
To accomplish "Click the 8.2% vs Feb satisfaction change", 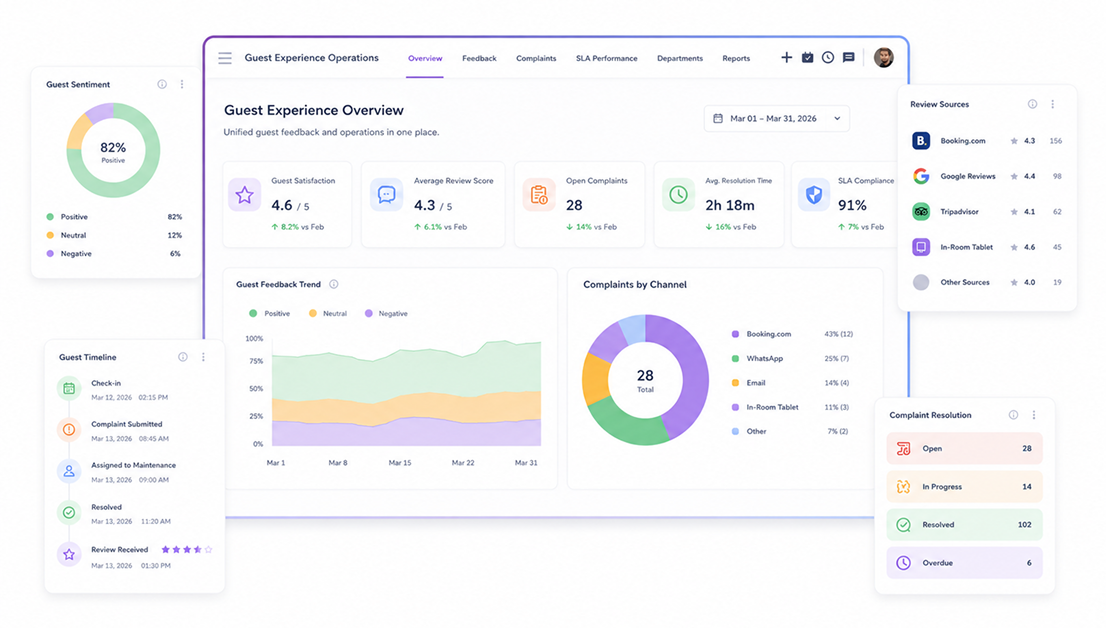I will pos(298,227).
